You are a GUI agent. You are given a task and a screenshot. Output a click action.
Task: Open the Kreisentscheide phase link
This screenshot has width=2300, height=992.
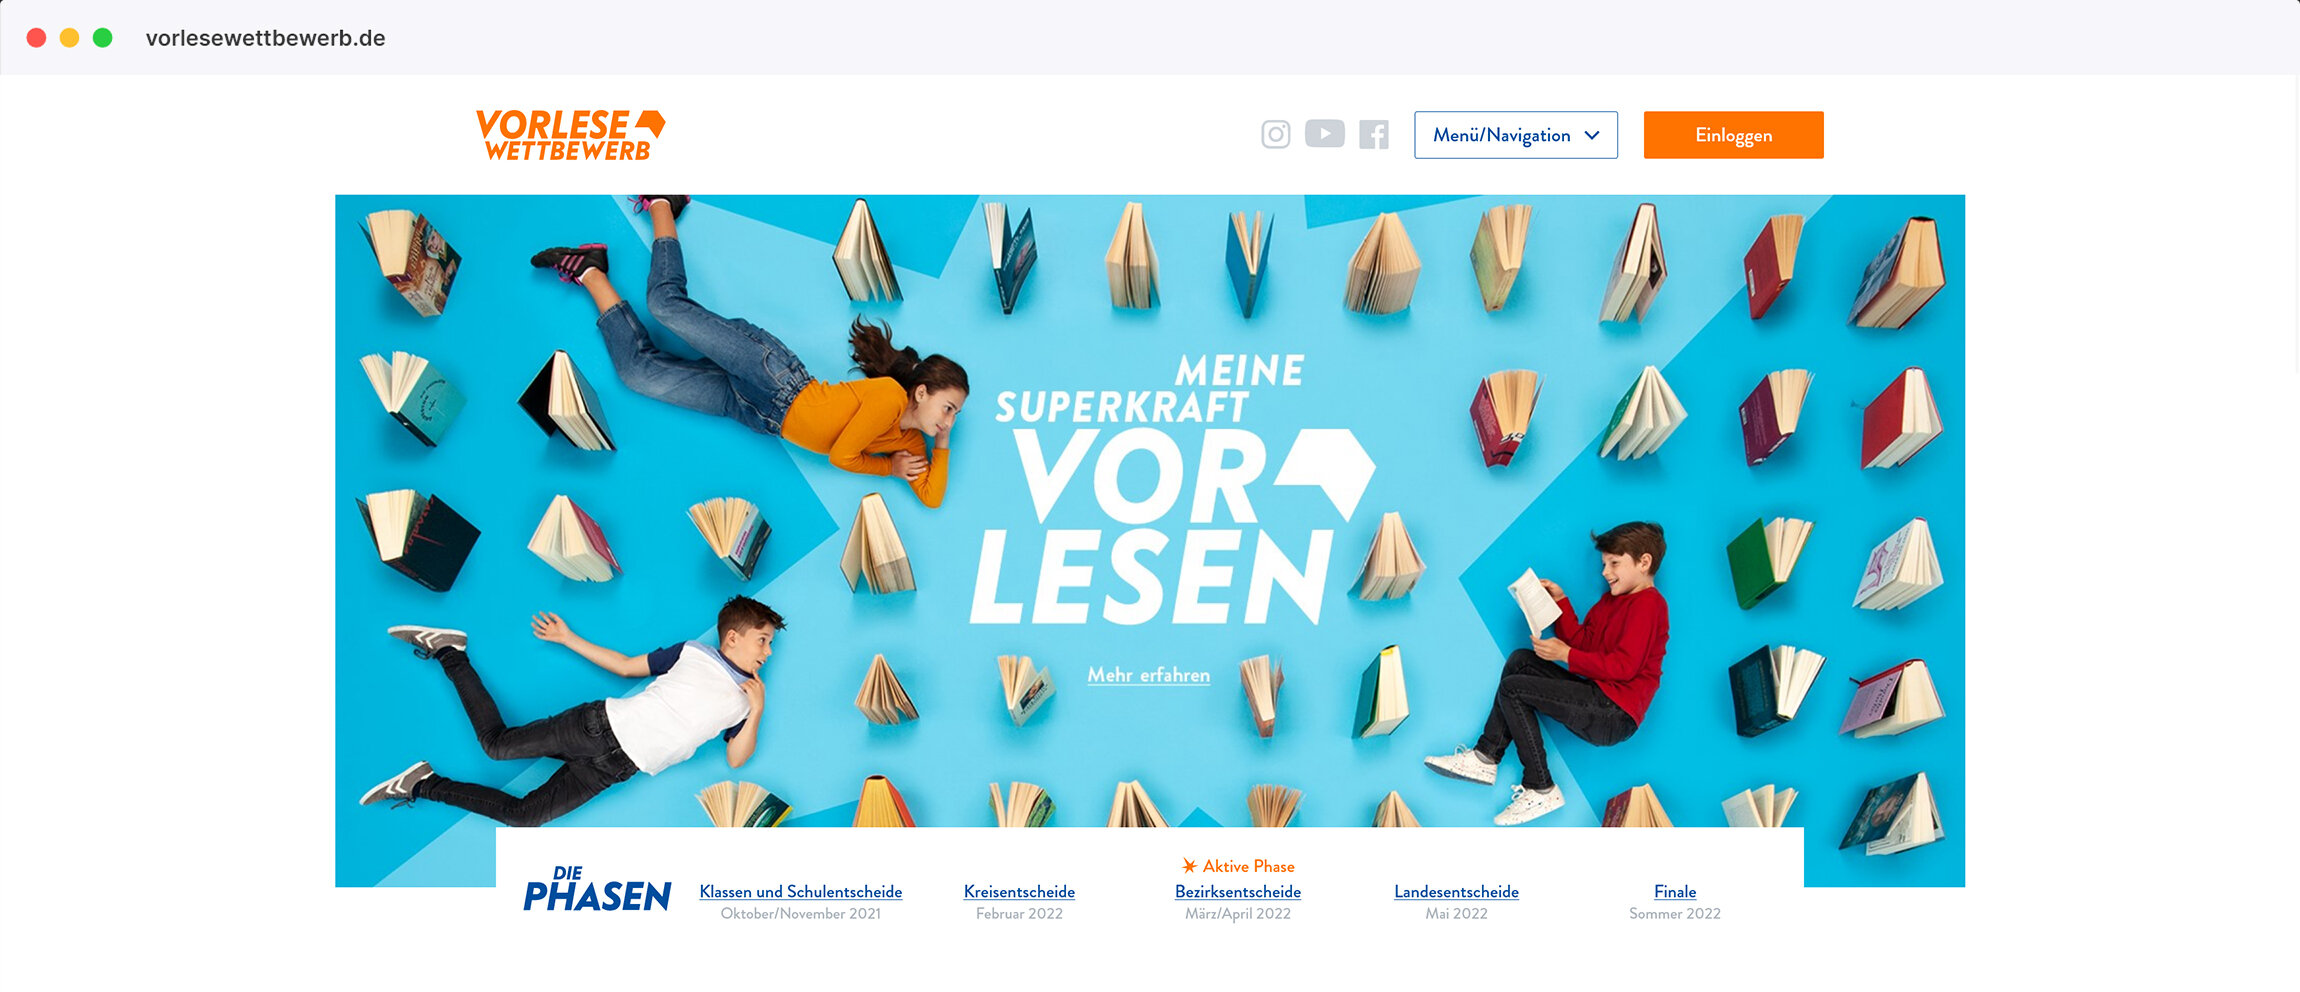point(1019,891)
